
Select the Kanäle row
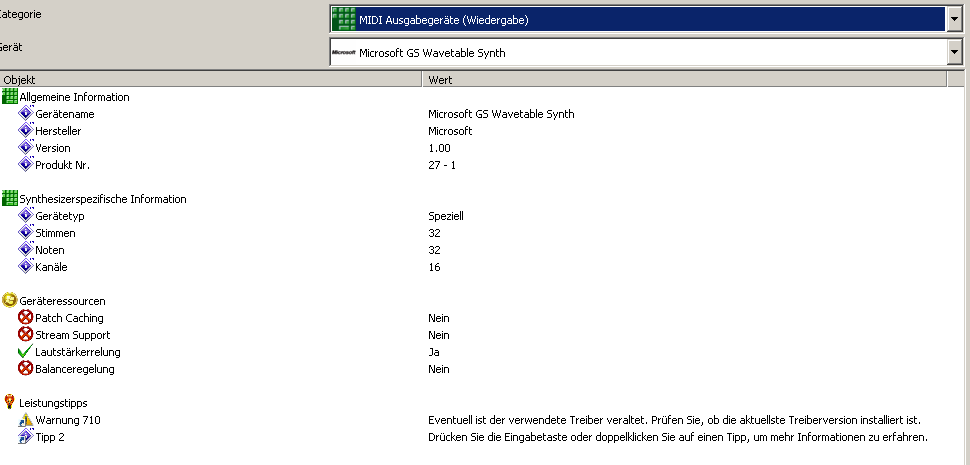point(51,267)
